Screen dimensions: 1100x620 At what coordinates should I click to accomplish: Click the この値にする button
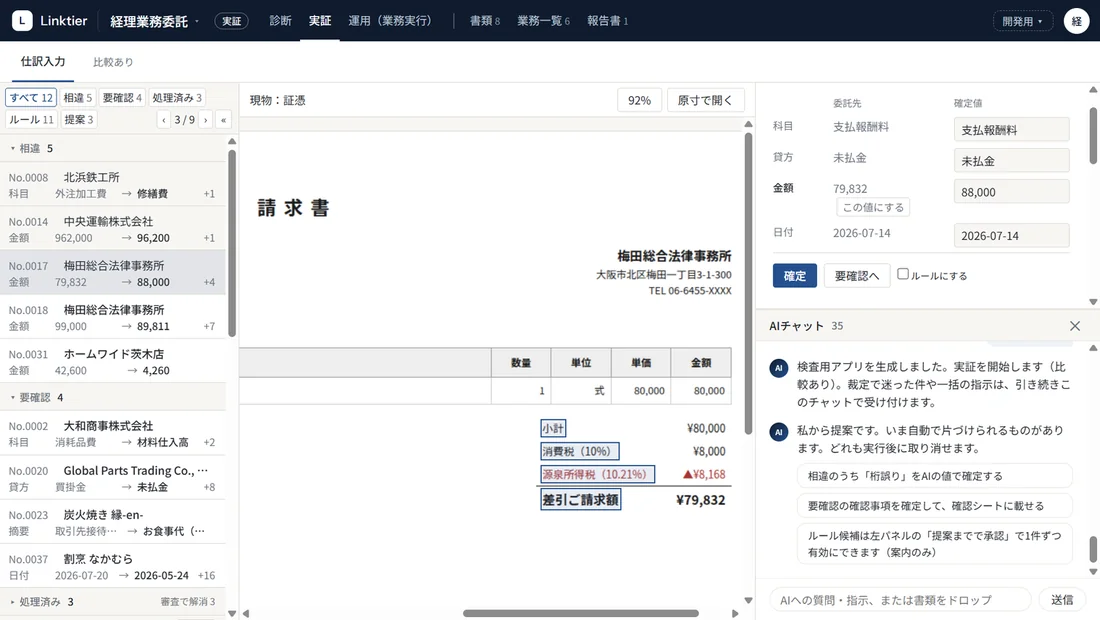click(873, 208)
